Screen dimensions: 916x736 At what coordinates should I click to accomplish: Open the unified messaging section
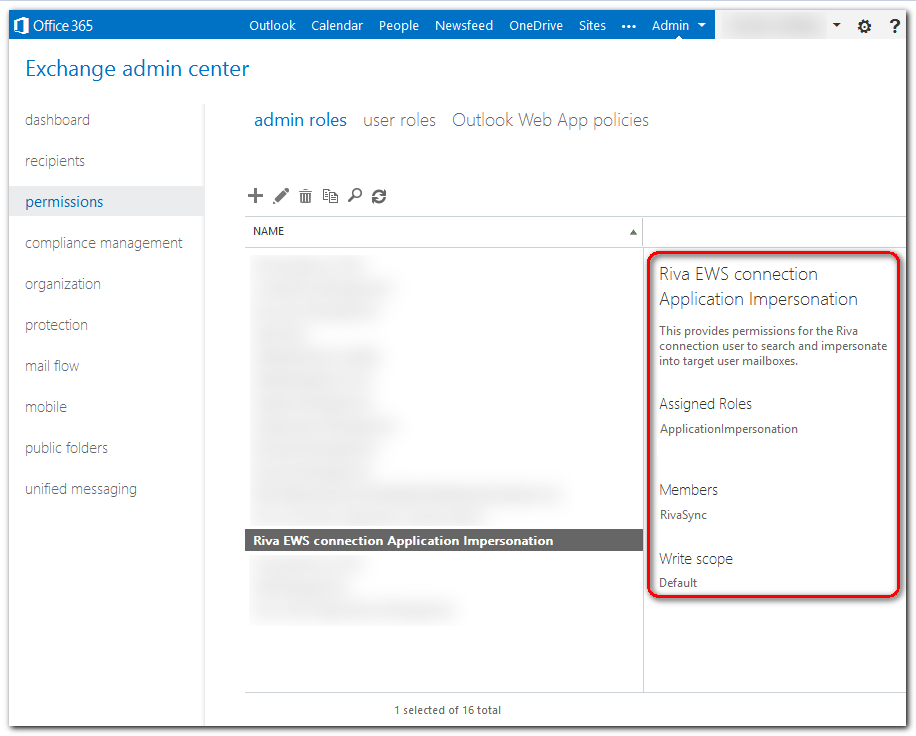pyautogui.click(x=81, y=489)
